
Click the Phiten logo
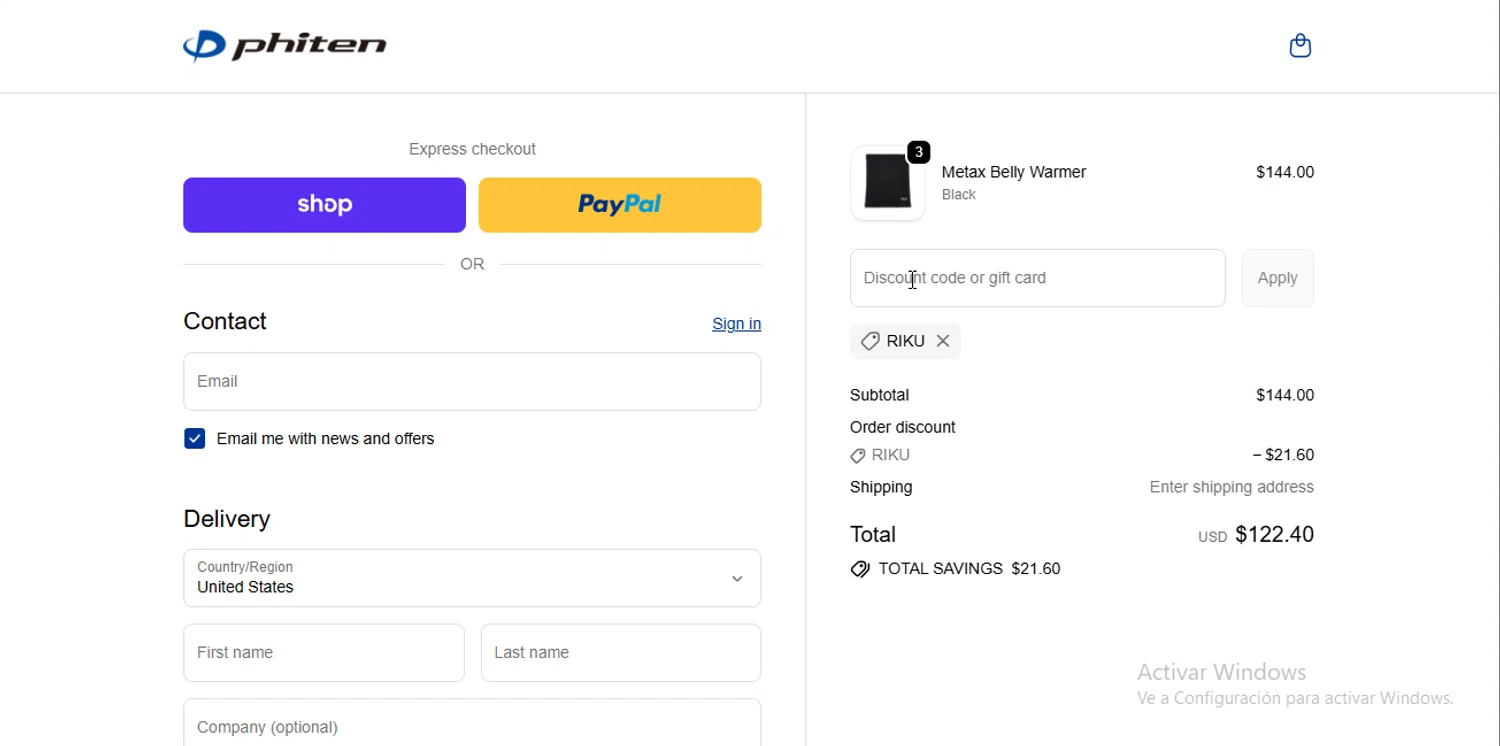285,46
